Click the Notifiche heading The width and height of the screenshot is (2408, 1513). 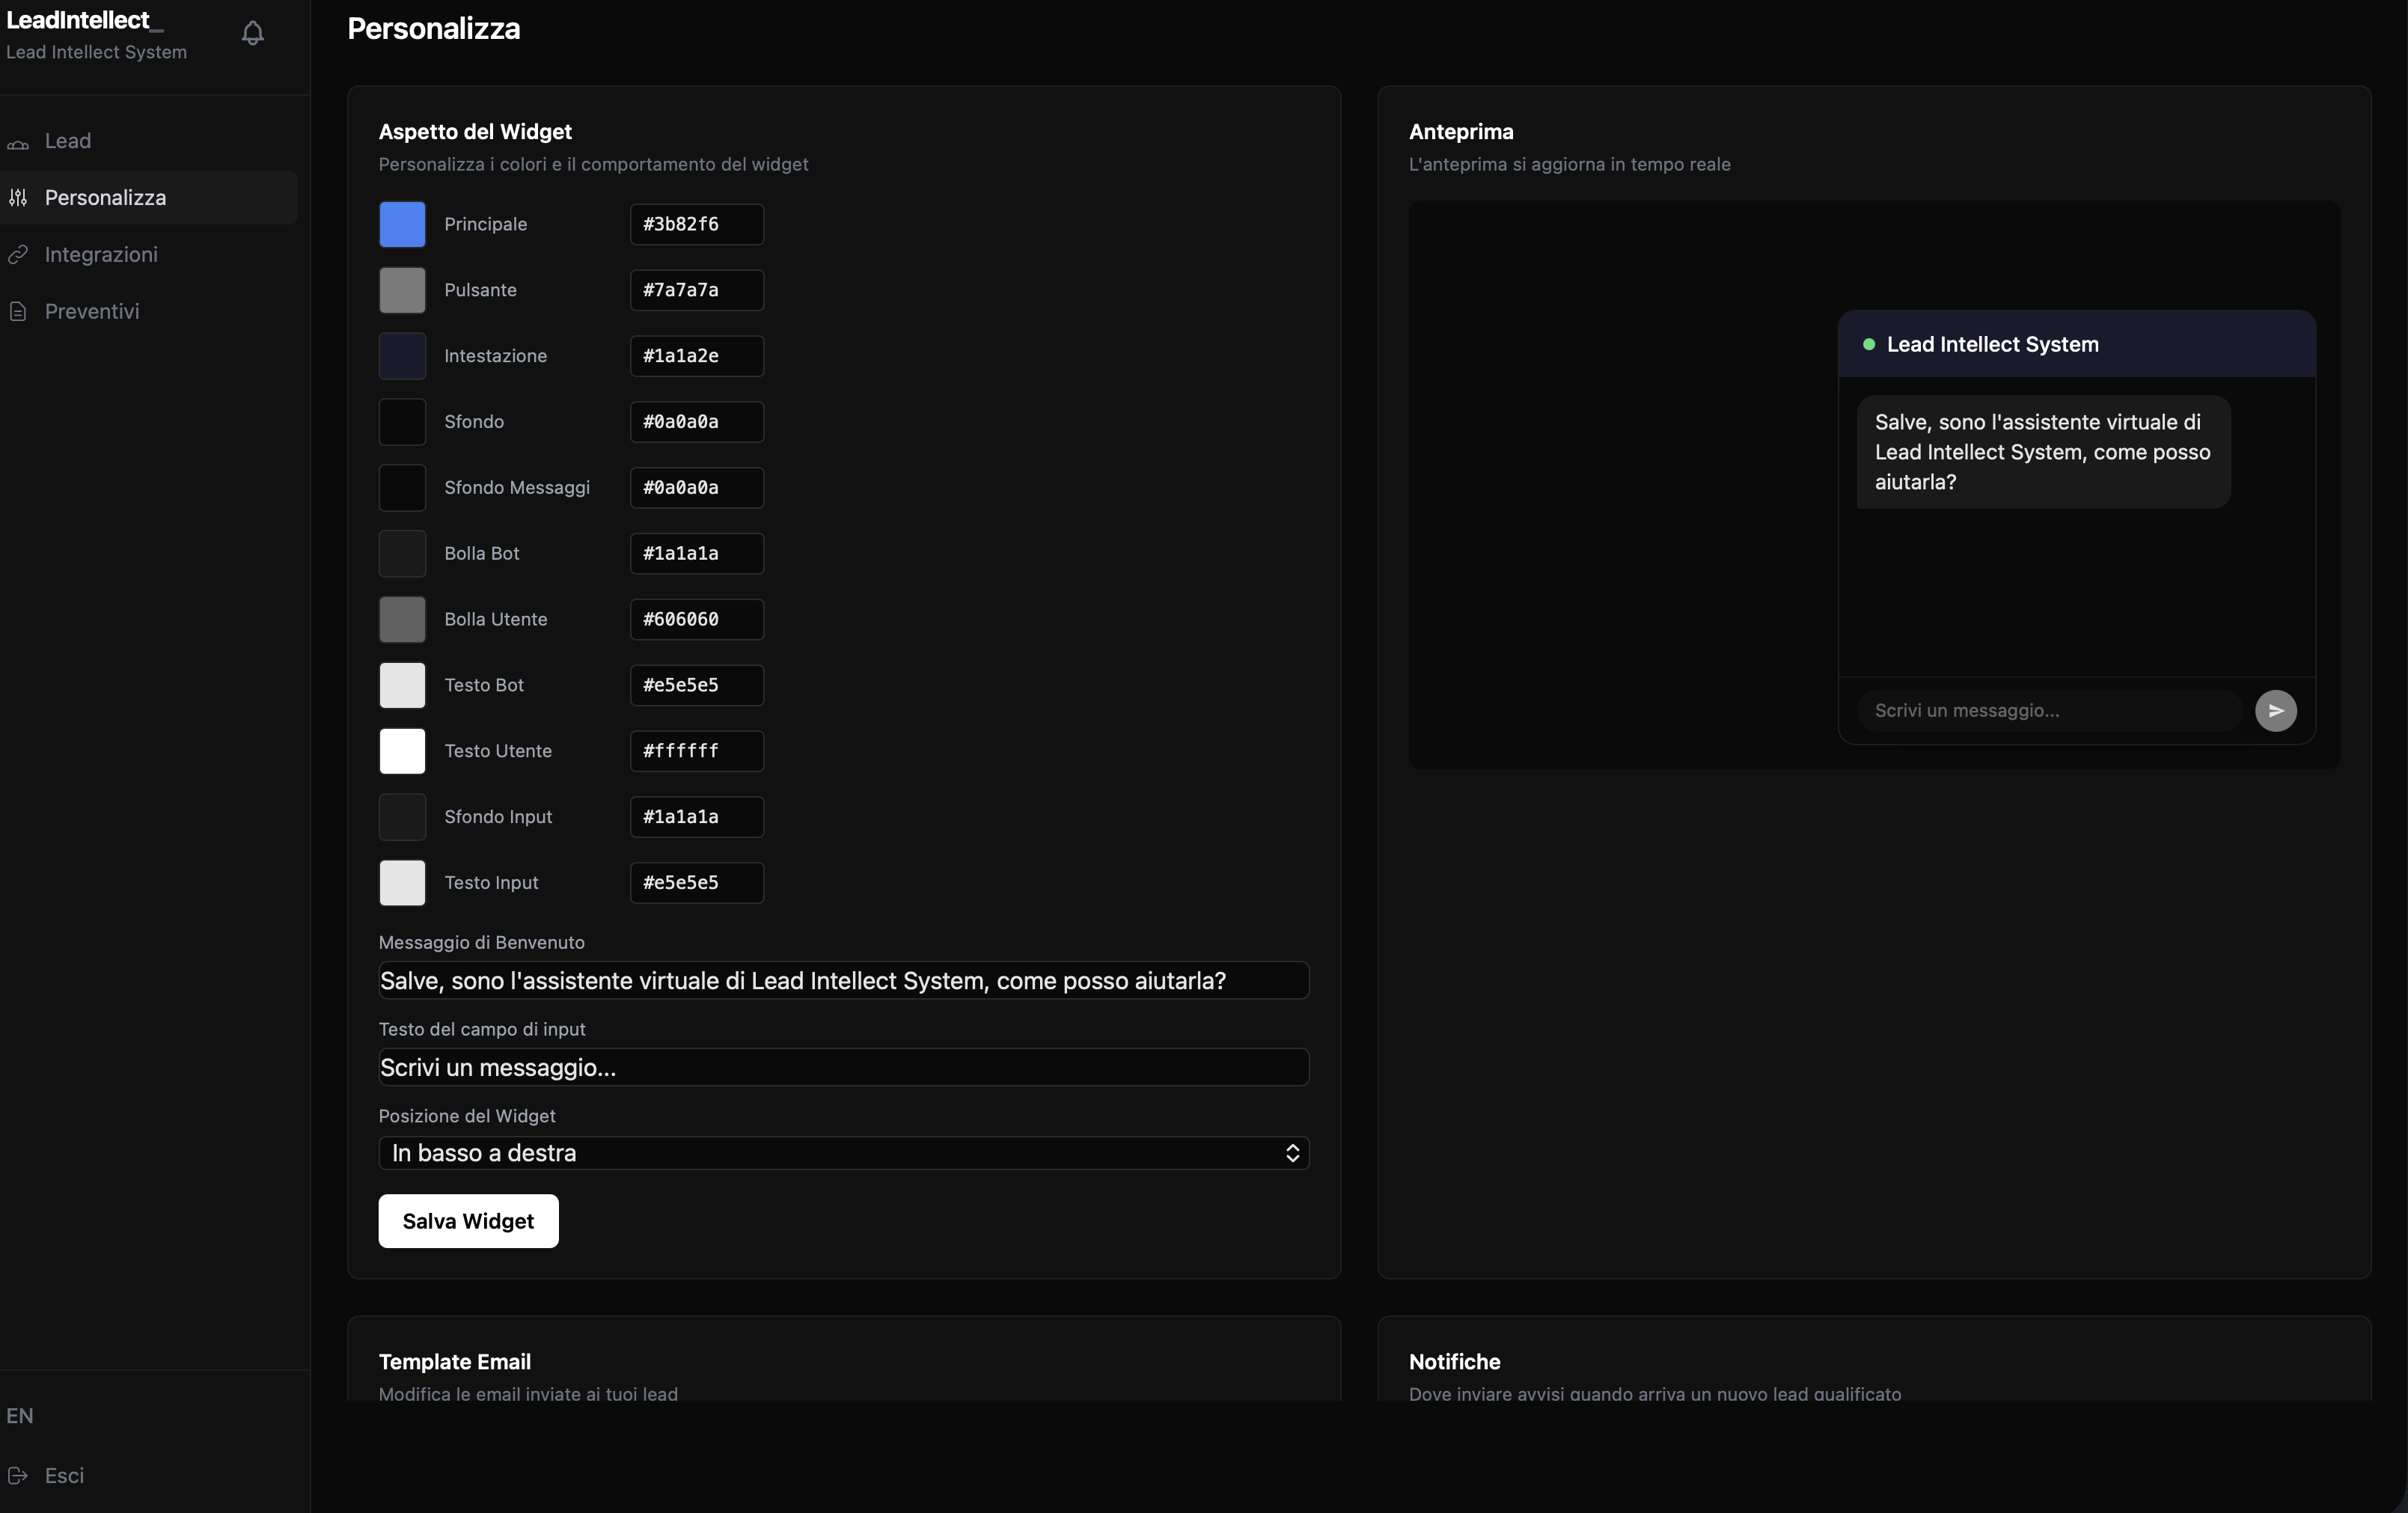pyautogui.click(x=1454, y=1361)
